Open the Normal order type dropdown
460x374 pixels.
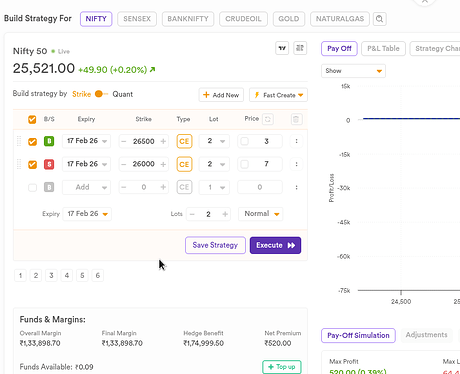pyautogui.click(x=261, y=214)
